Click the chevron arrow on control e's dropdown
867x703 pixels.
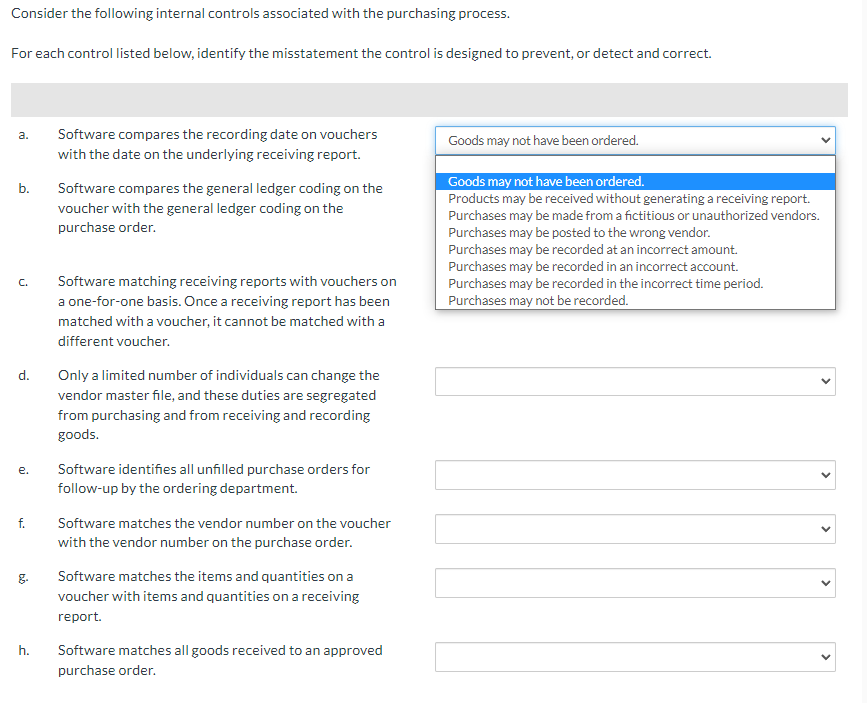(824, 475)
